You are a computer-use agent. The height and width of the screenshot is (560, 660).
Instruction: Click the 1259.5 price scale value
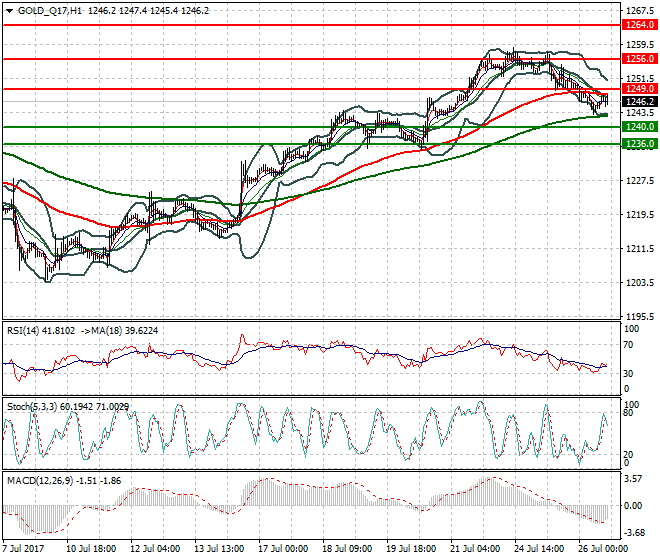[640, 45]
